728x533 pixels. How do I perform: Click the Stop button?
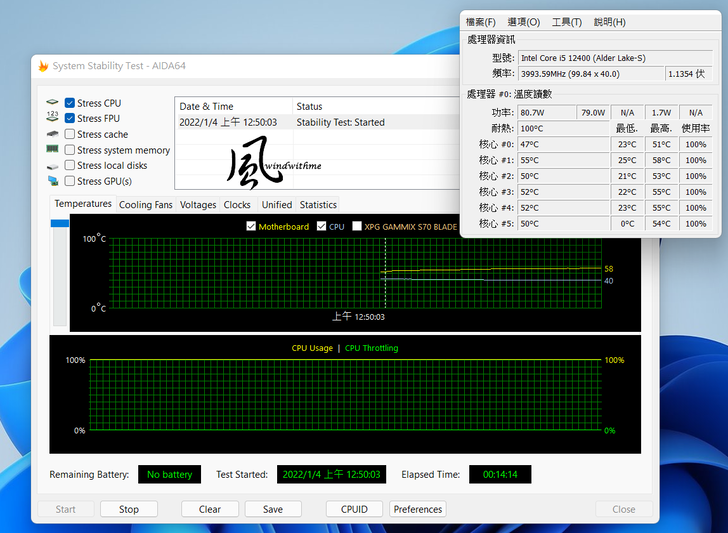(x=129, y=509)
